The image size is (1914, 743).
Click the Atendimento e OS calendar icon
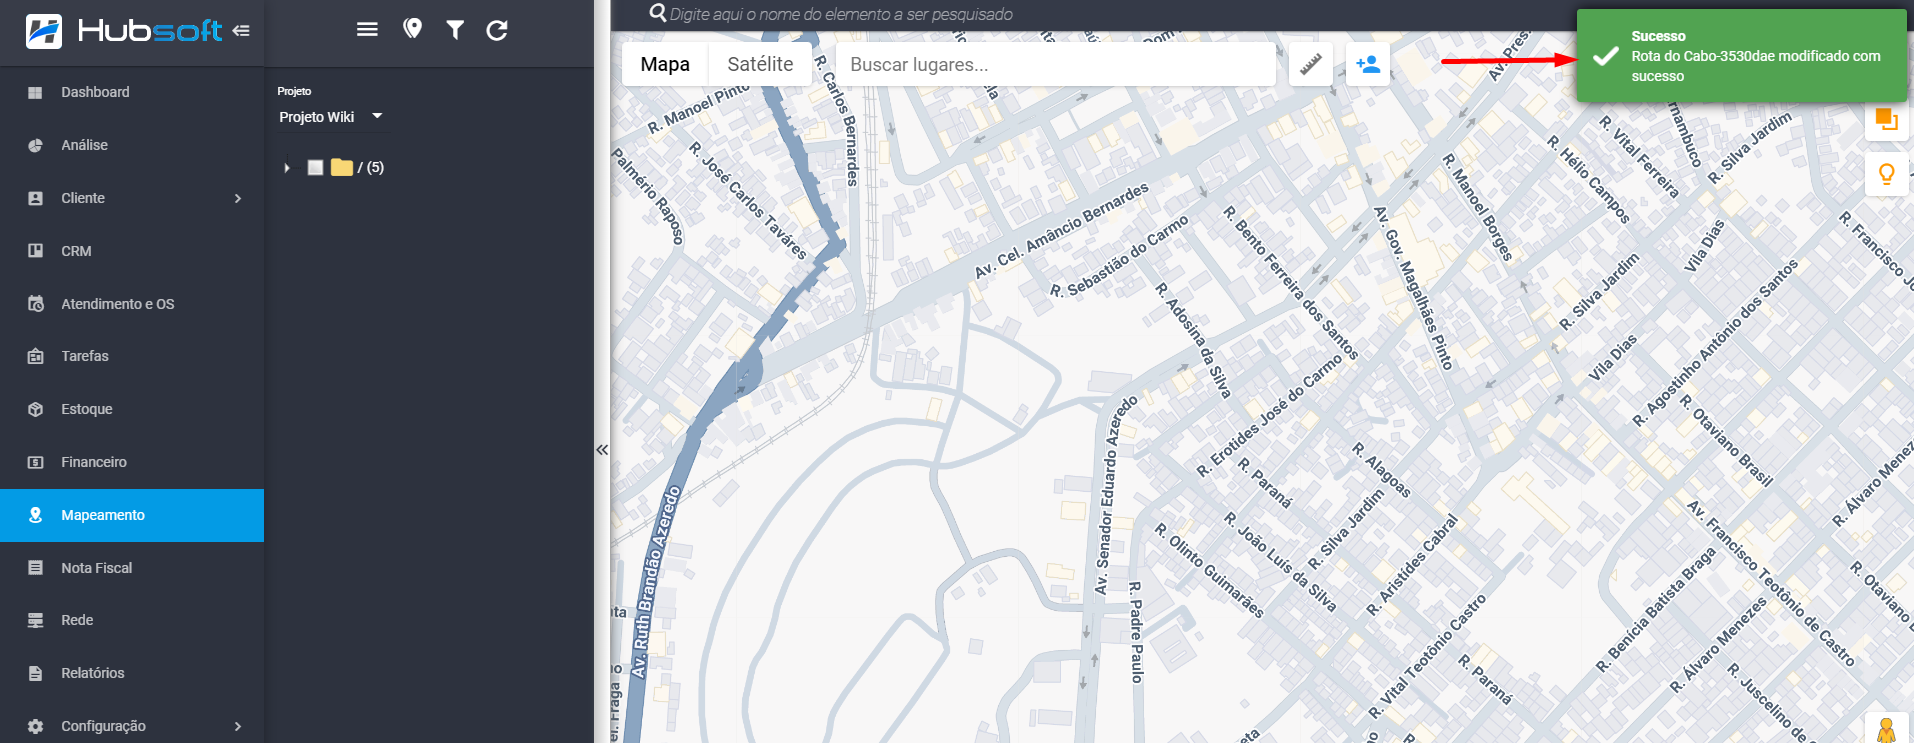[x=35, y=304]
